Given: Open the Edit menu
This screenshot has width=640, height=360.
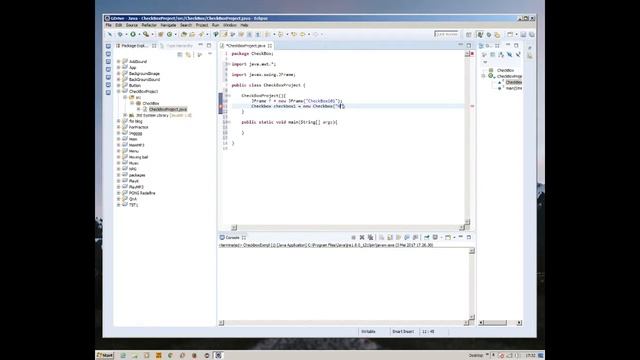Looking at the screenshot, I should coord(119,25).
